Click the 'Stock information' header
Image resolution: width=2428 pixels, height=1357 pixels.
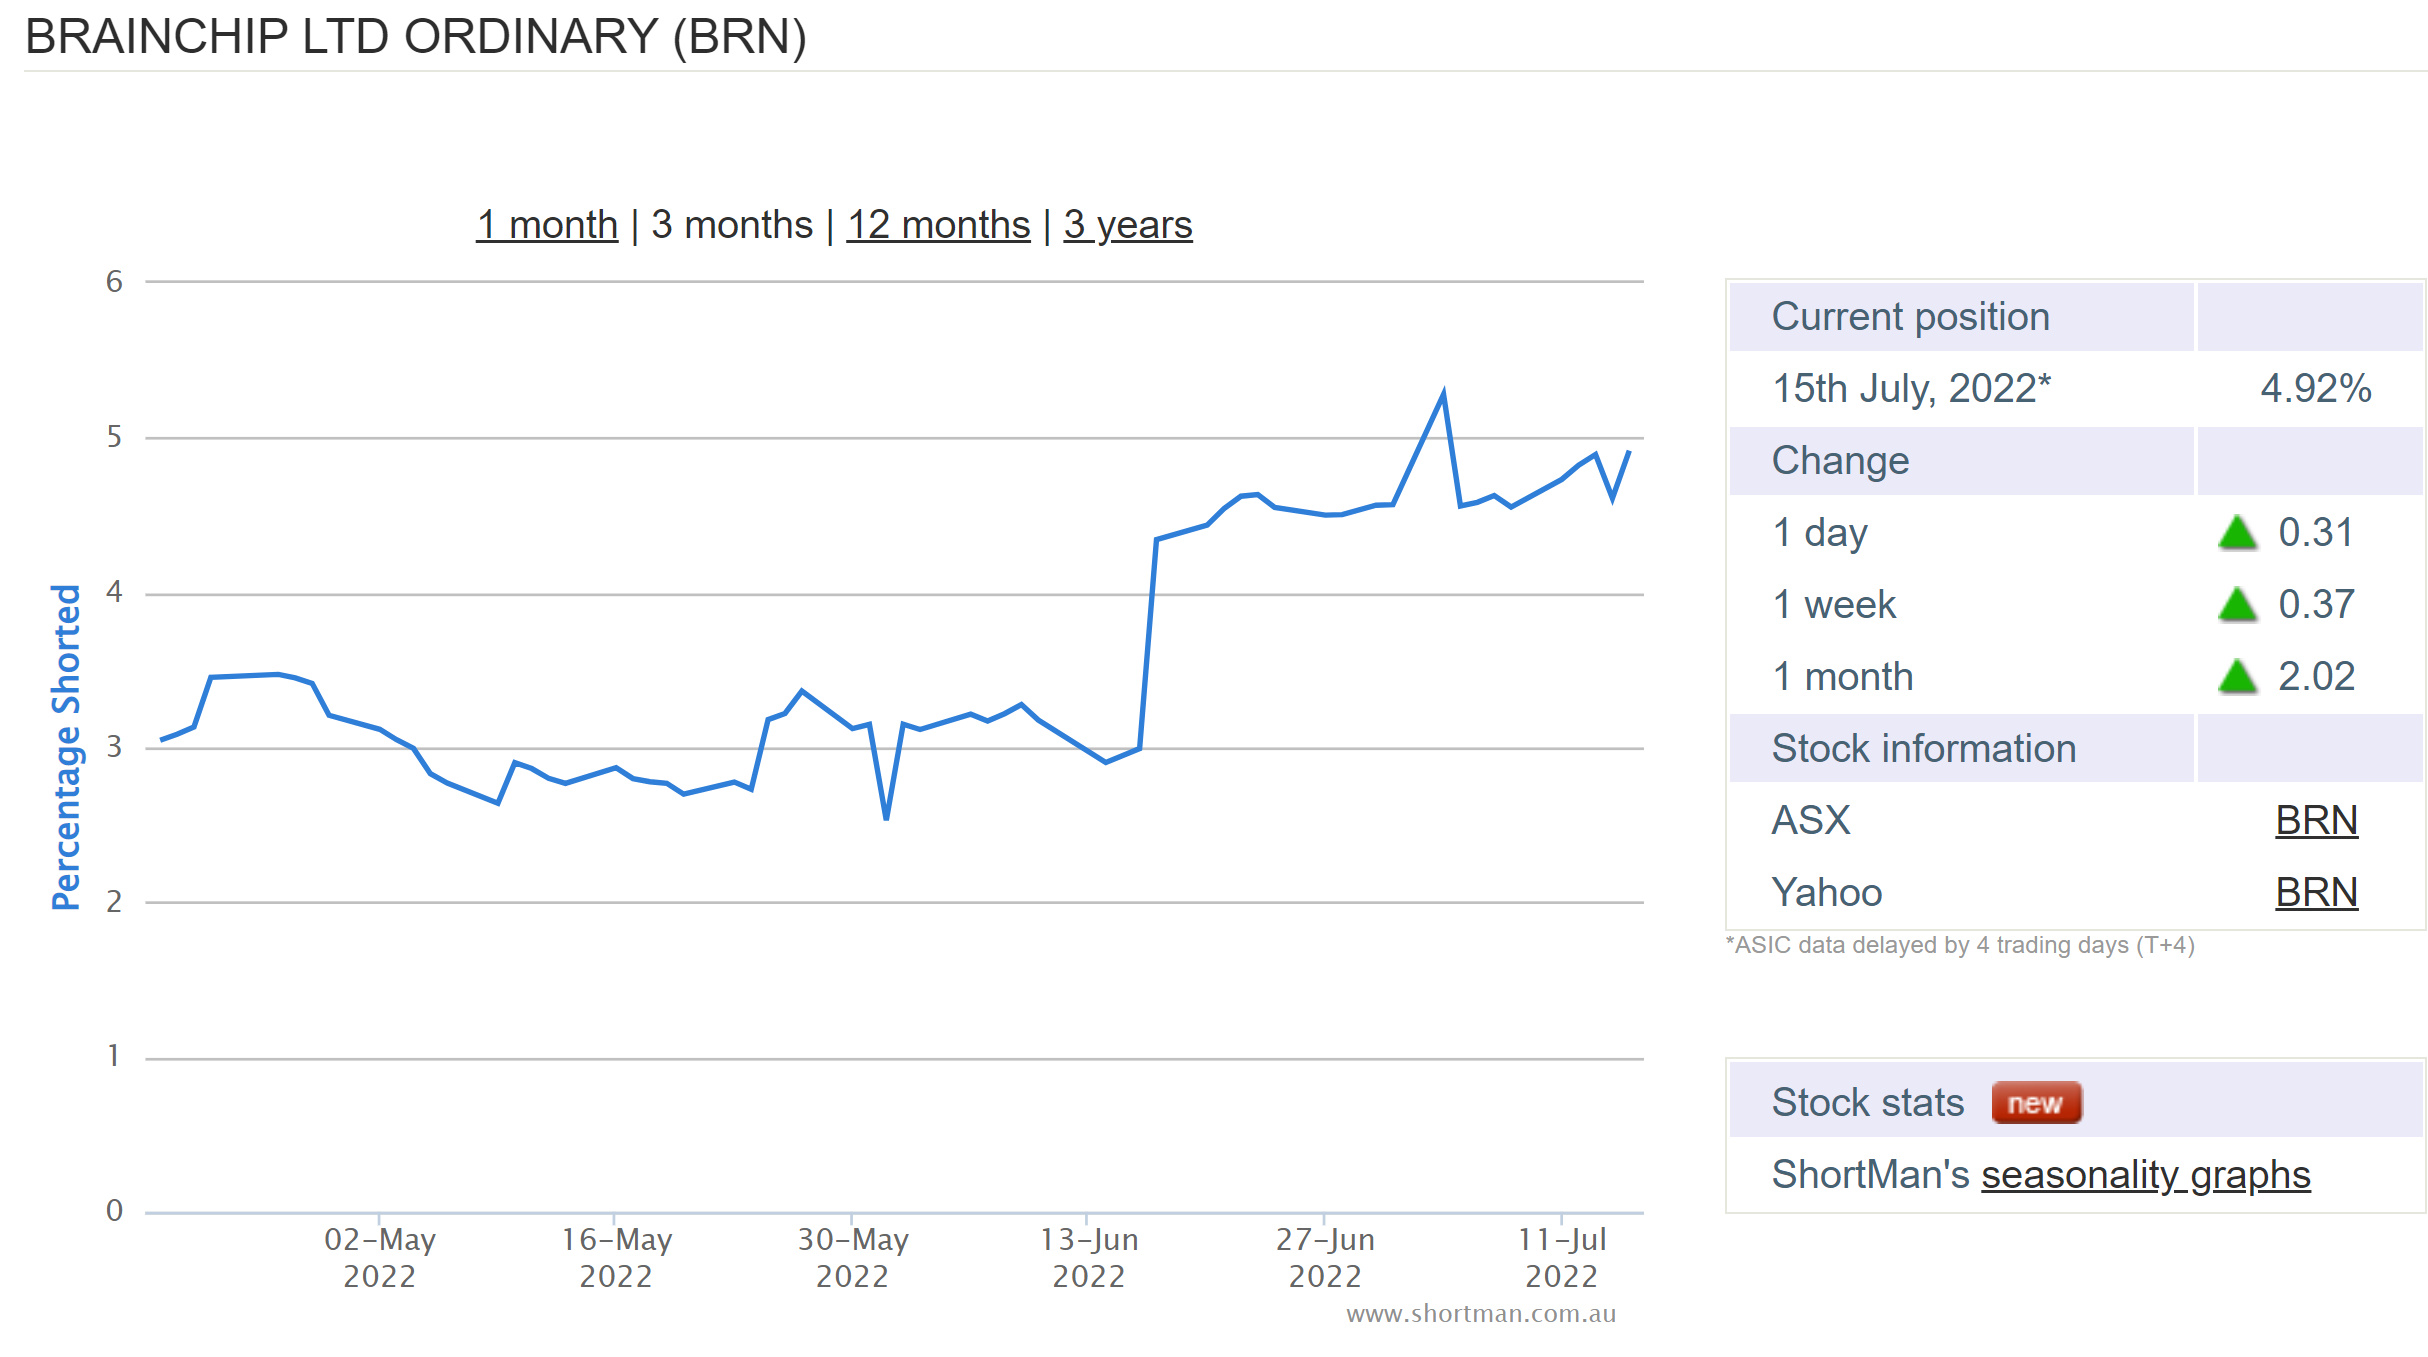point(1924,748)
